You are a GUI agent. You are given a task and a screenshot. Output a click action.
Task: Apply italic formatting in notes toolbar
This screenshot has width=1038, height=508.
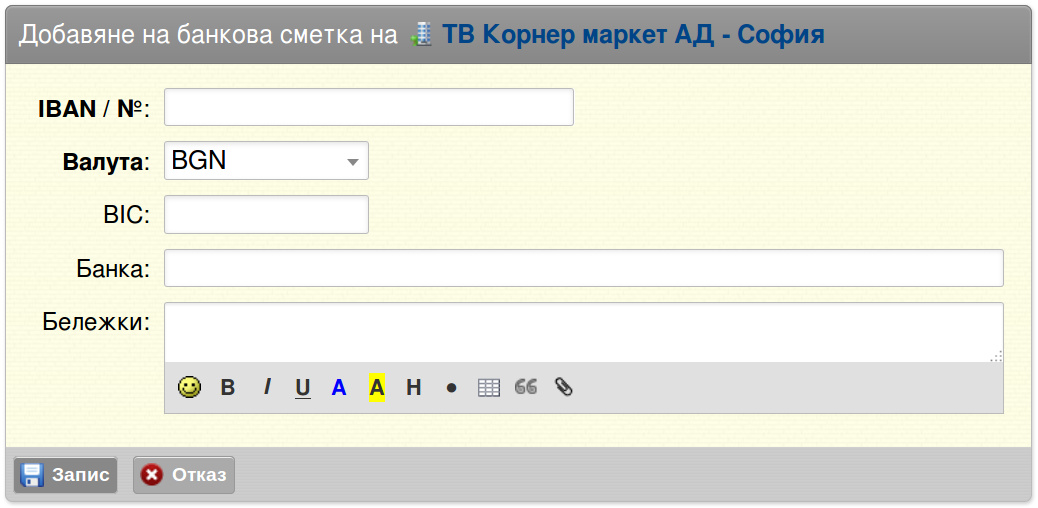pos(266,387)
